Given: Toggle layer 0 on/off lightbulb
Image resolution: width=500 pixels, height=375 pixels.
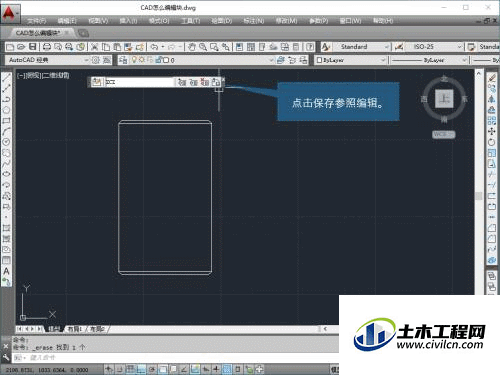Looking at the screenshot, I should [134, 60].
